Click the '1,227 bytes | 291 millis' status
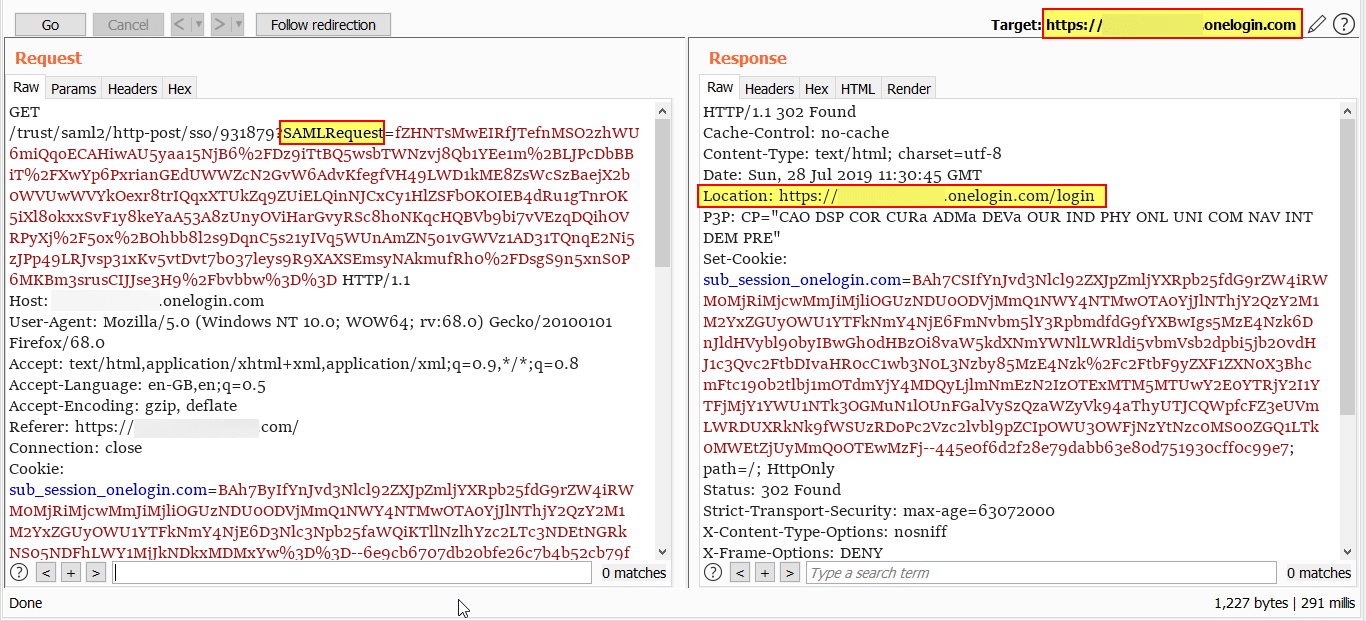Image resolution: width=1366 pixels, height=621 pixels. pos(1285,603)
